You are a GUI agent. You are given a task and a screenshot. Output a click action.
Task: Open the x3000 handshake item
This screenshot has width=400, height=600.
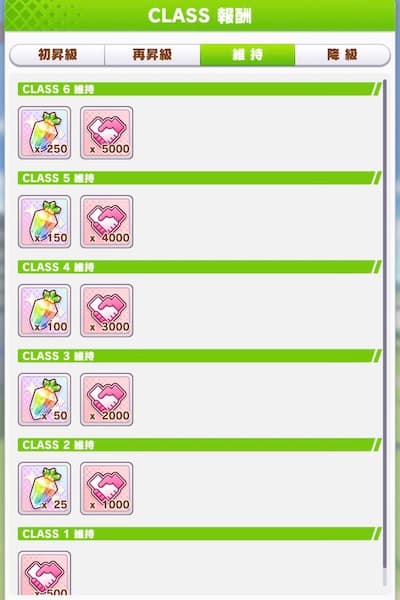(107, 311)
